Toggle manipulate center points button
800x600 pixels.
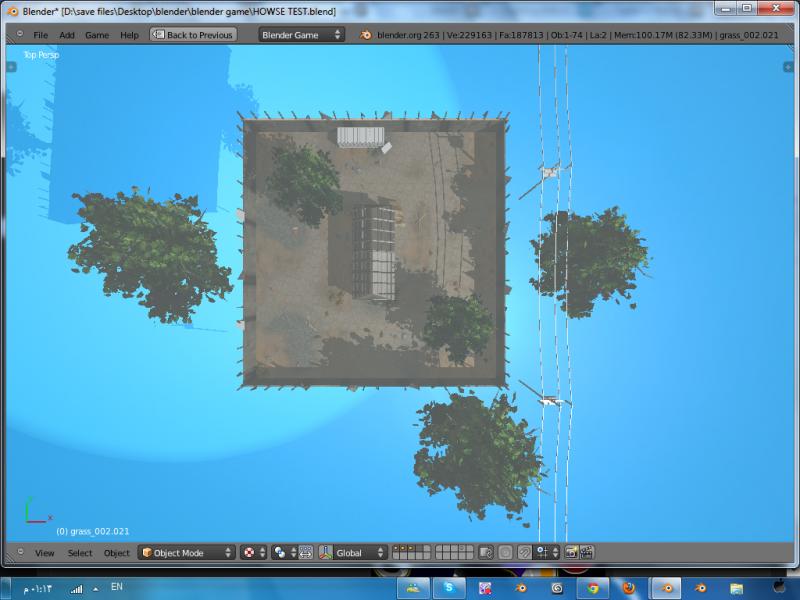pos(306,553)
